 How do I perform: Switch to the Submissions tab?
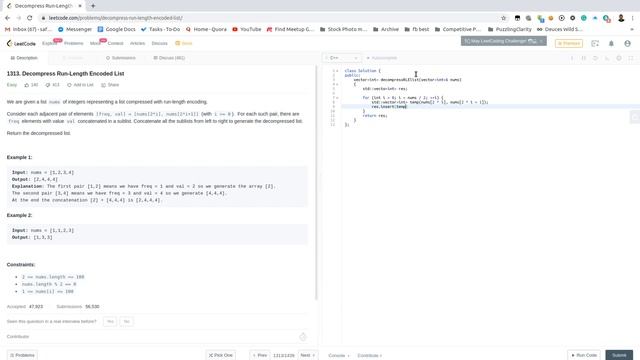pyautogui.click(x=121, y=58)
